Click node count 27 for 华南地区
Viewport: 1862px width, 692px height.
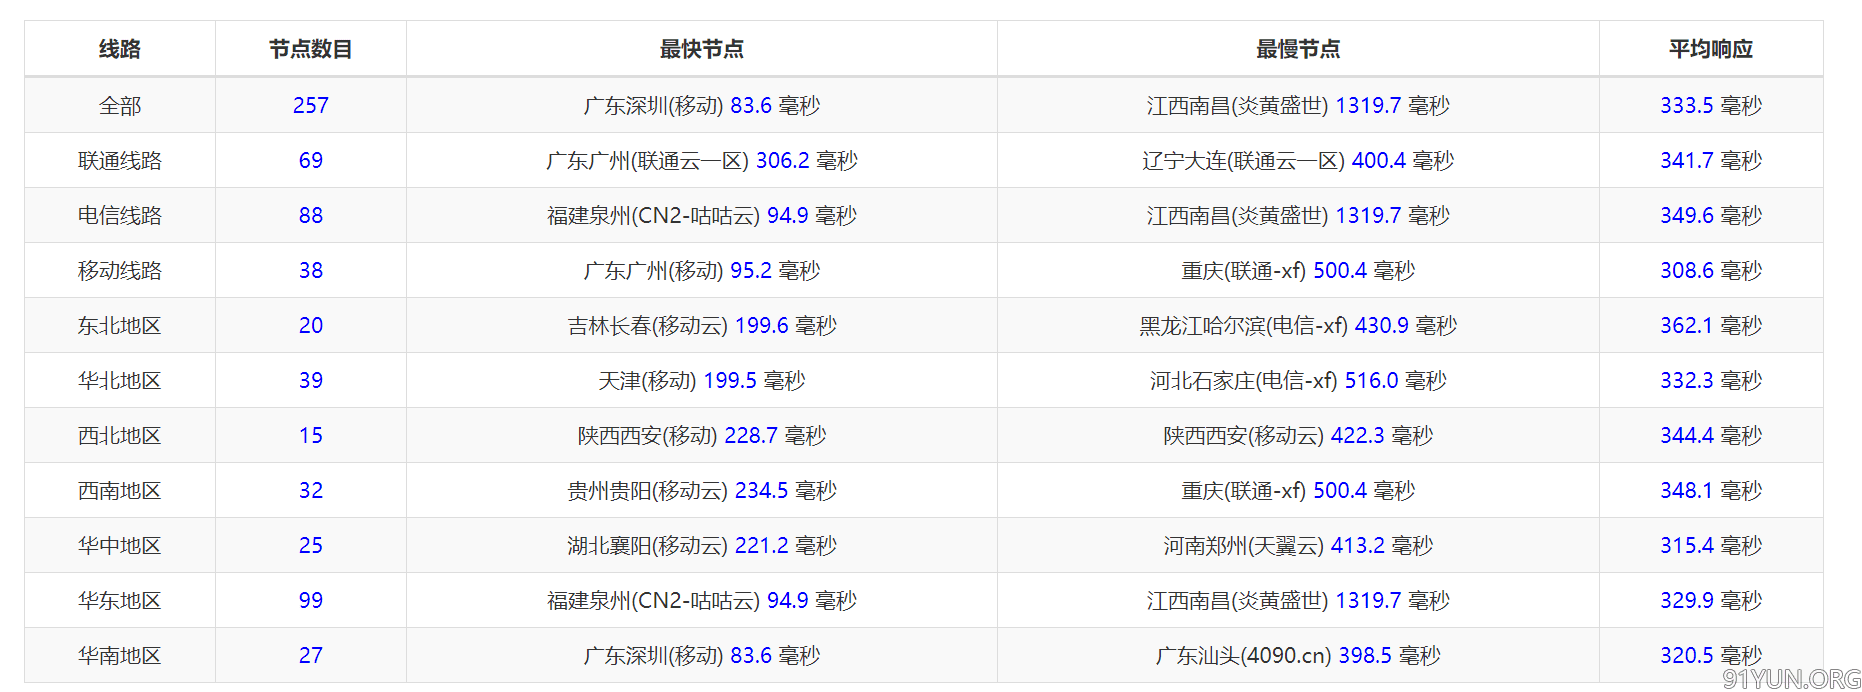click(311, 655)
